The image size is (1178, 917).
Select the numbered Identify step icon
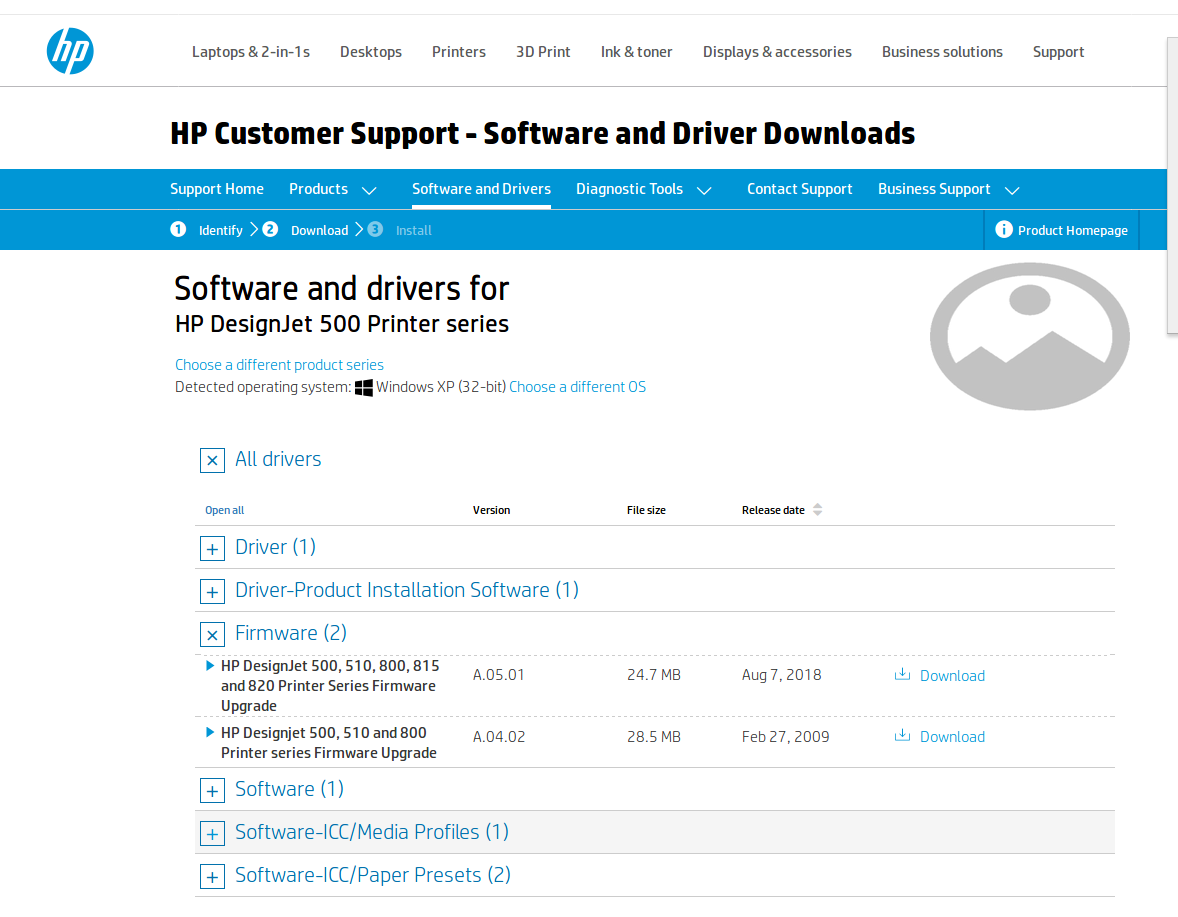coord(178,229)
